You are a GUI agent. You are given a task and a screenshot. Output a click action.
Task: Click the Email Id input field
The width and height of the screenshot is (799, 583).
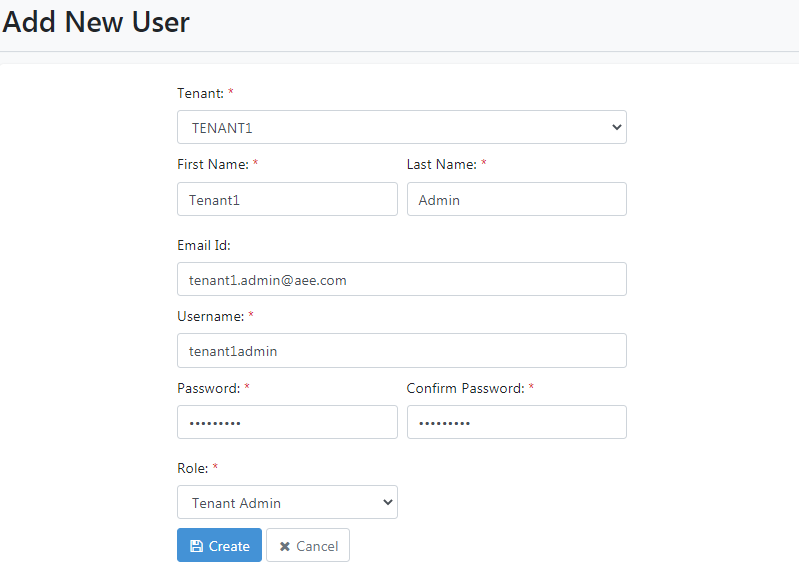pyautogui.click(x=402, y=279)
